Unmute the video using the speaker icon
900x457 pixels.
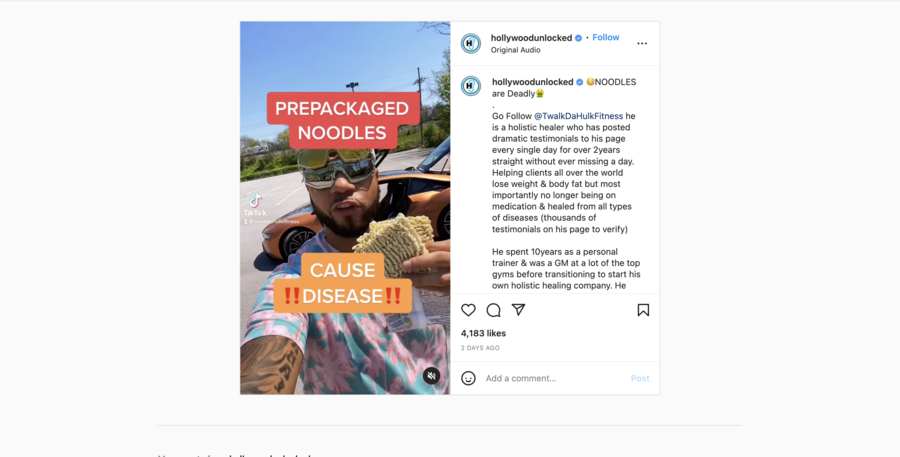[x=432, y=376]
